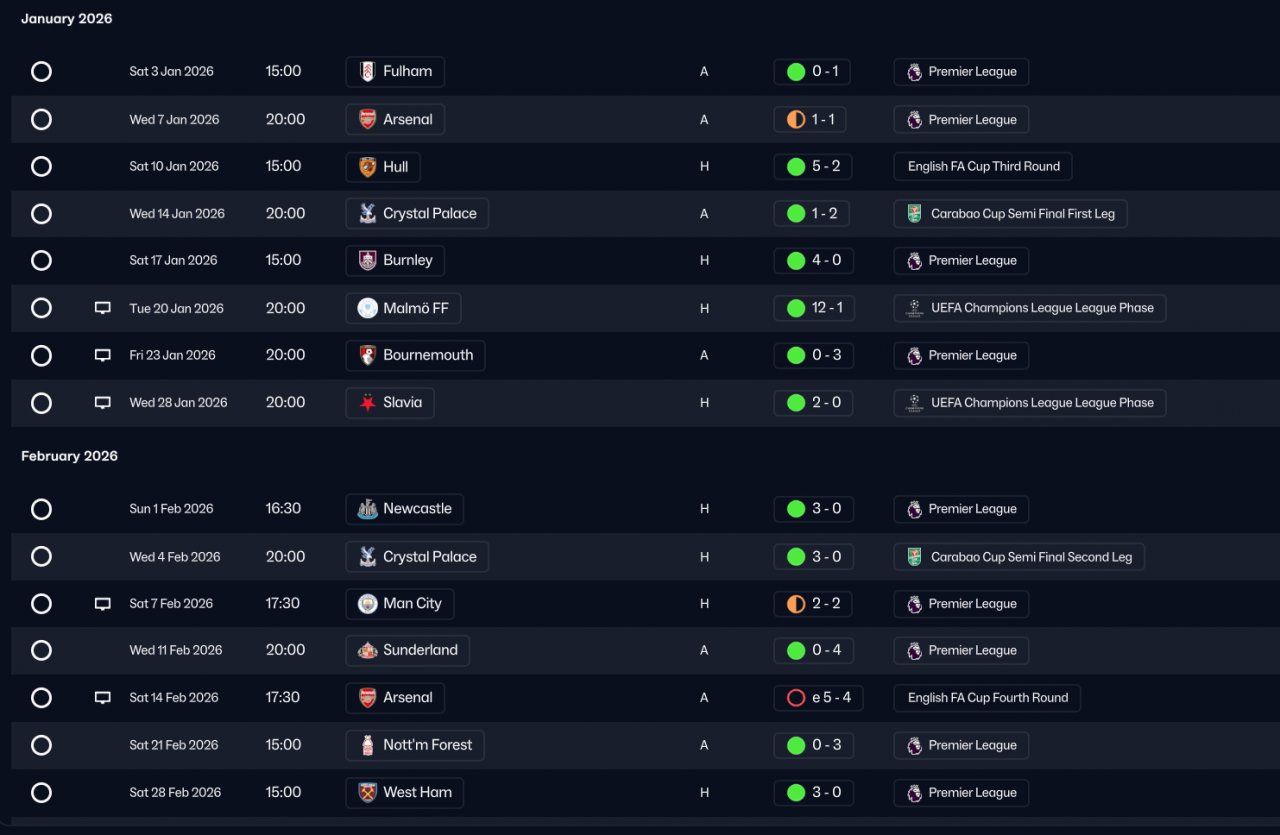Click Champions League logo on the Slavia row
The width and height of the screenshot is (1280, 835).
(x=914, y=403)
